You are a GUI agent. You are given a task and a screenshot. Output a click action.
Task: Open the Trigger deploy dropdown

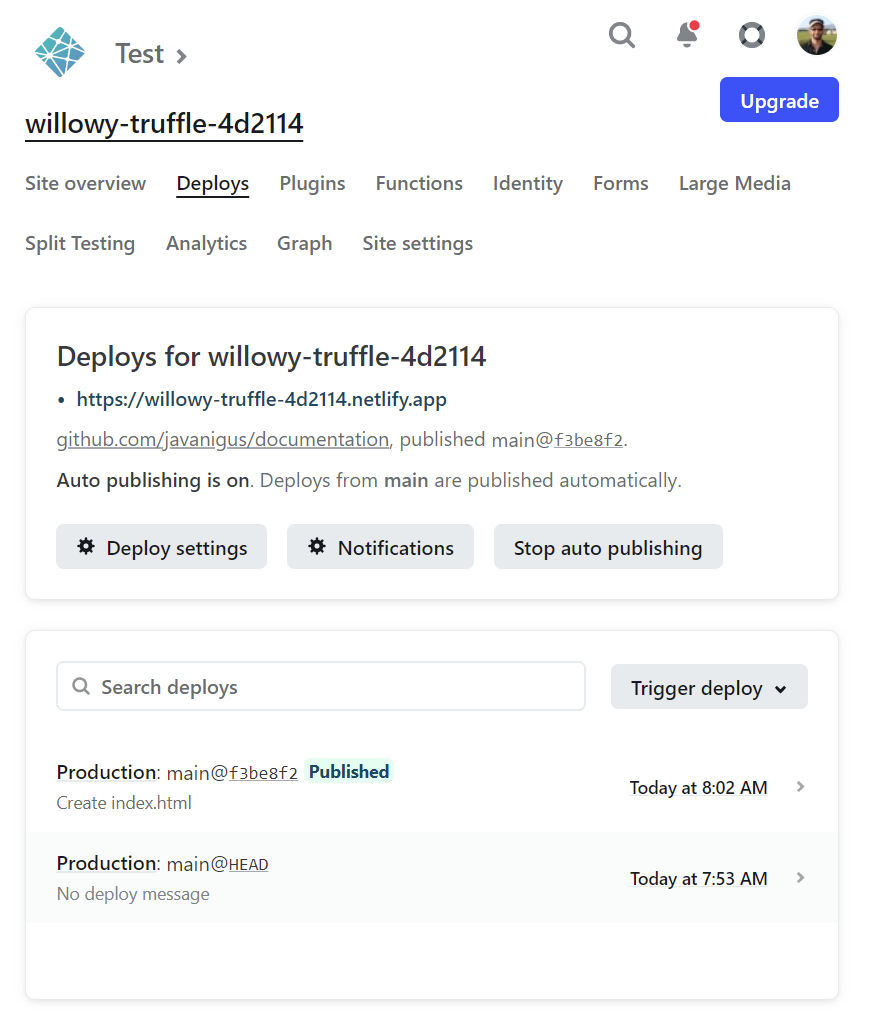tap(709, 687)
